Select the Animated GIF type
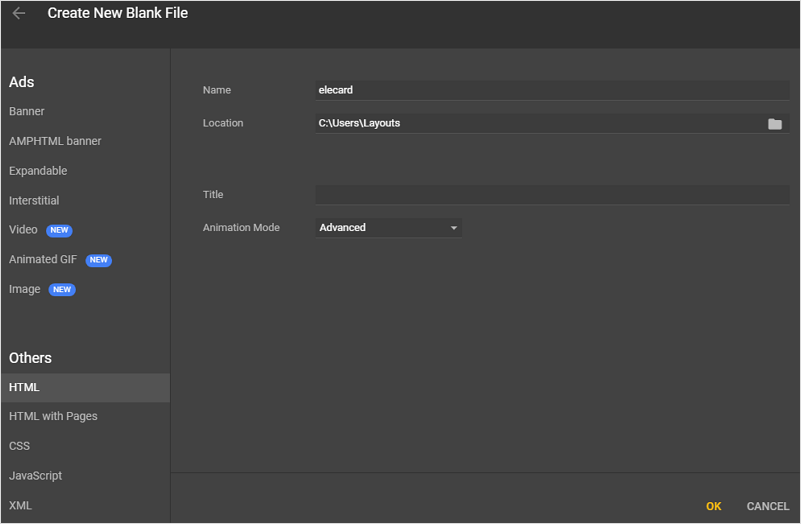Viewport: 801px width, 524px height. tap(43, 259)
